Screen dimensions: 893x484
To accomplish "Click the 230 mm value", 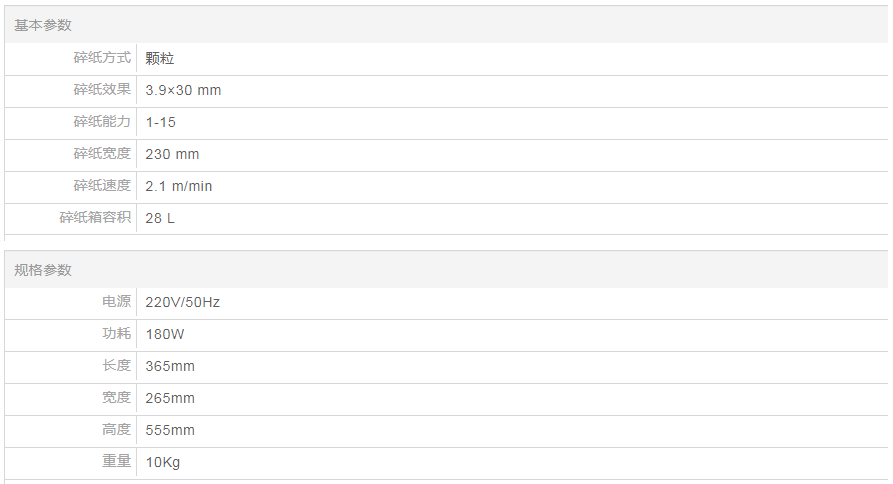I will pos(172,154).
